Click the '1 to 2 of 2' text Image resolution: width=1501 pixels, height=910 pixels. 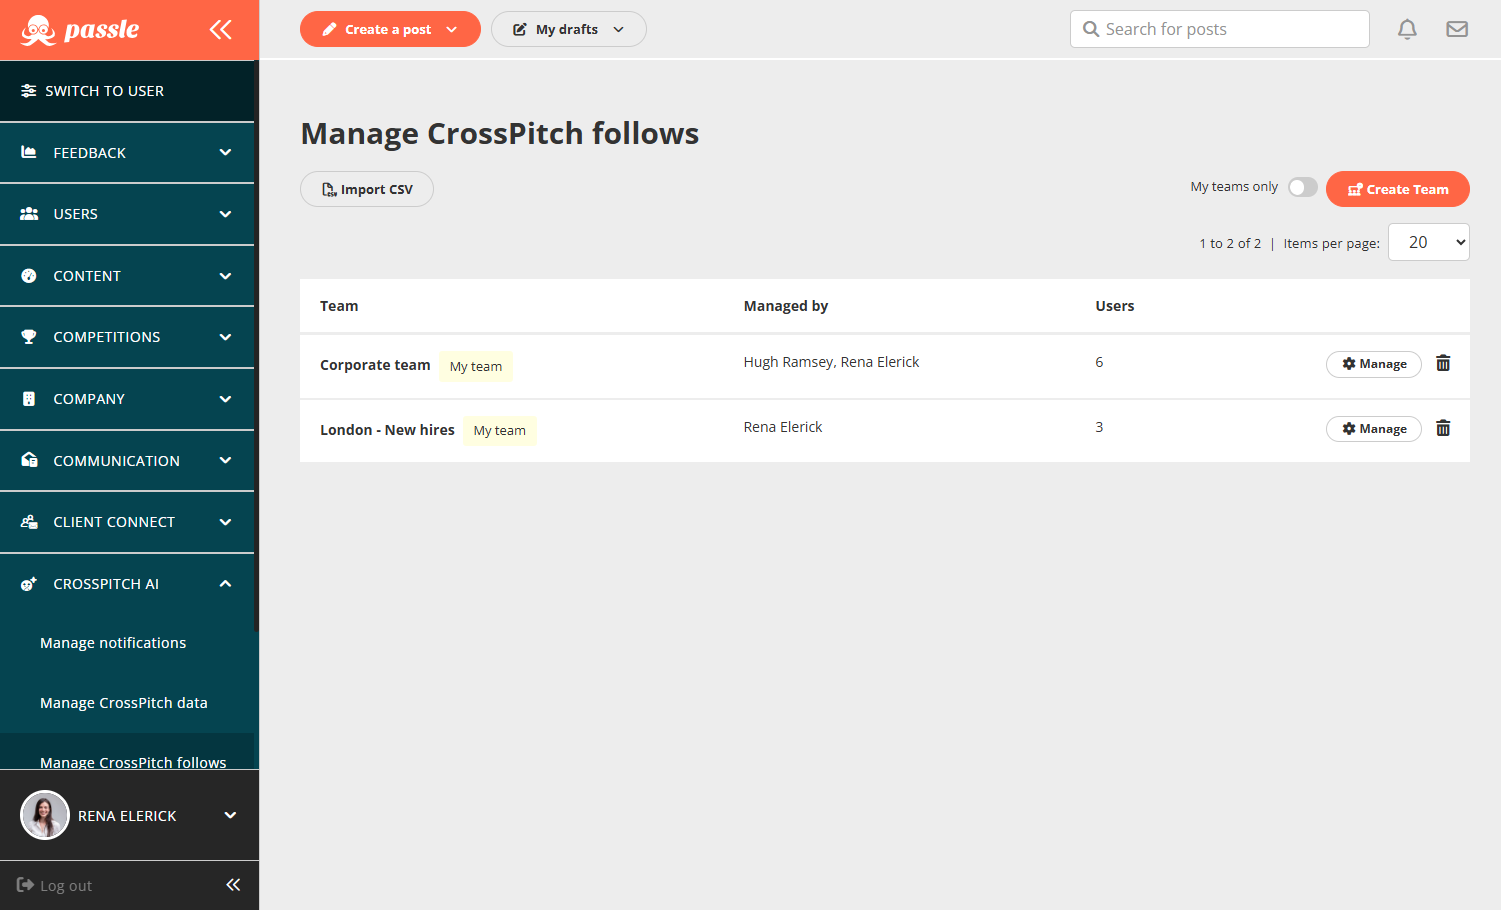pos(1230,243)
